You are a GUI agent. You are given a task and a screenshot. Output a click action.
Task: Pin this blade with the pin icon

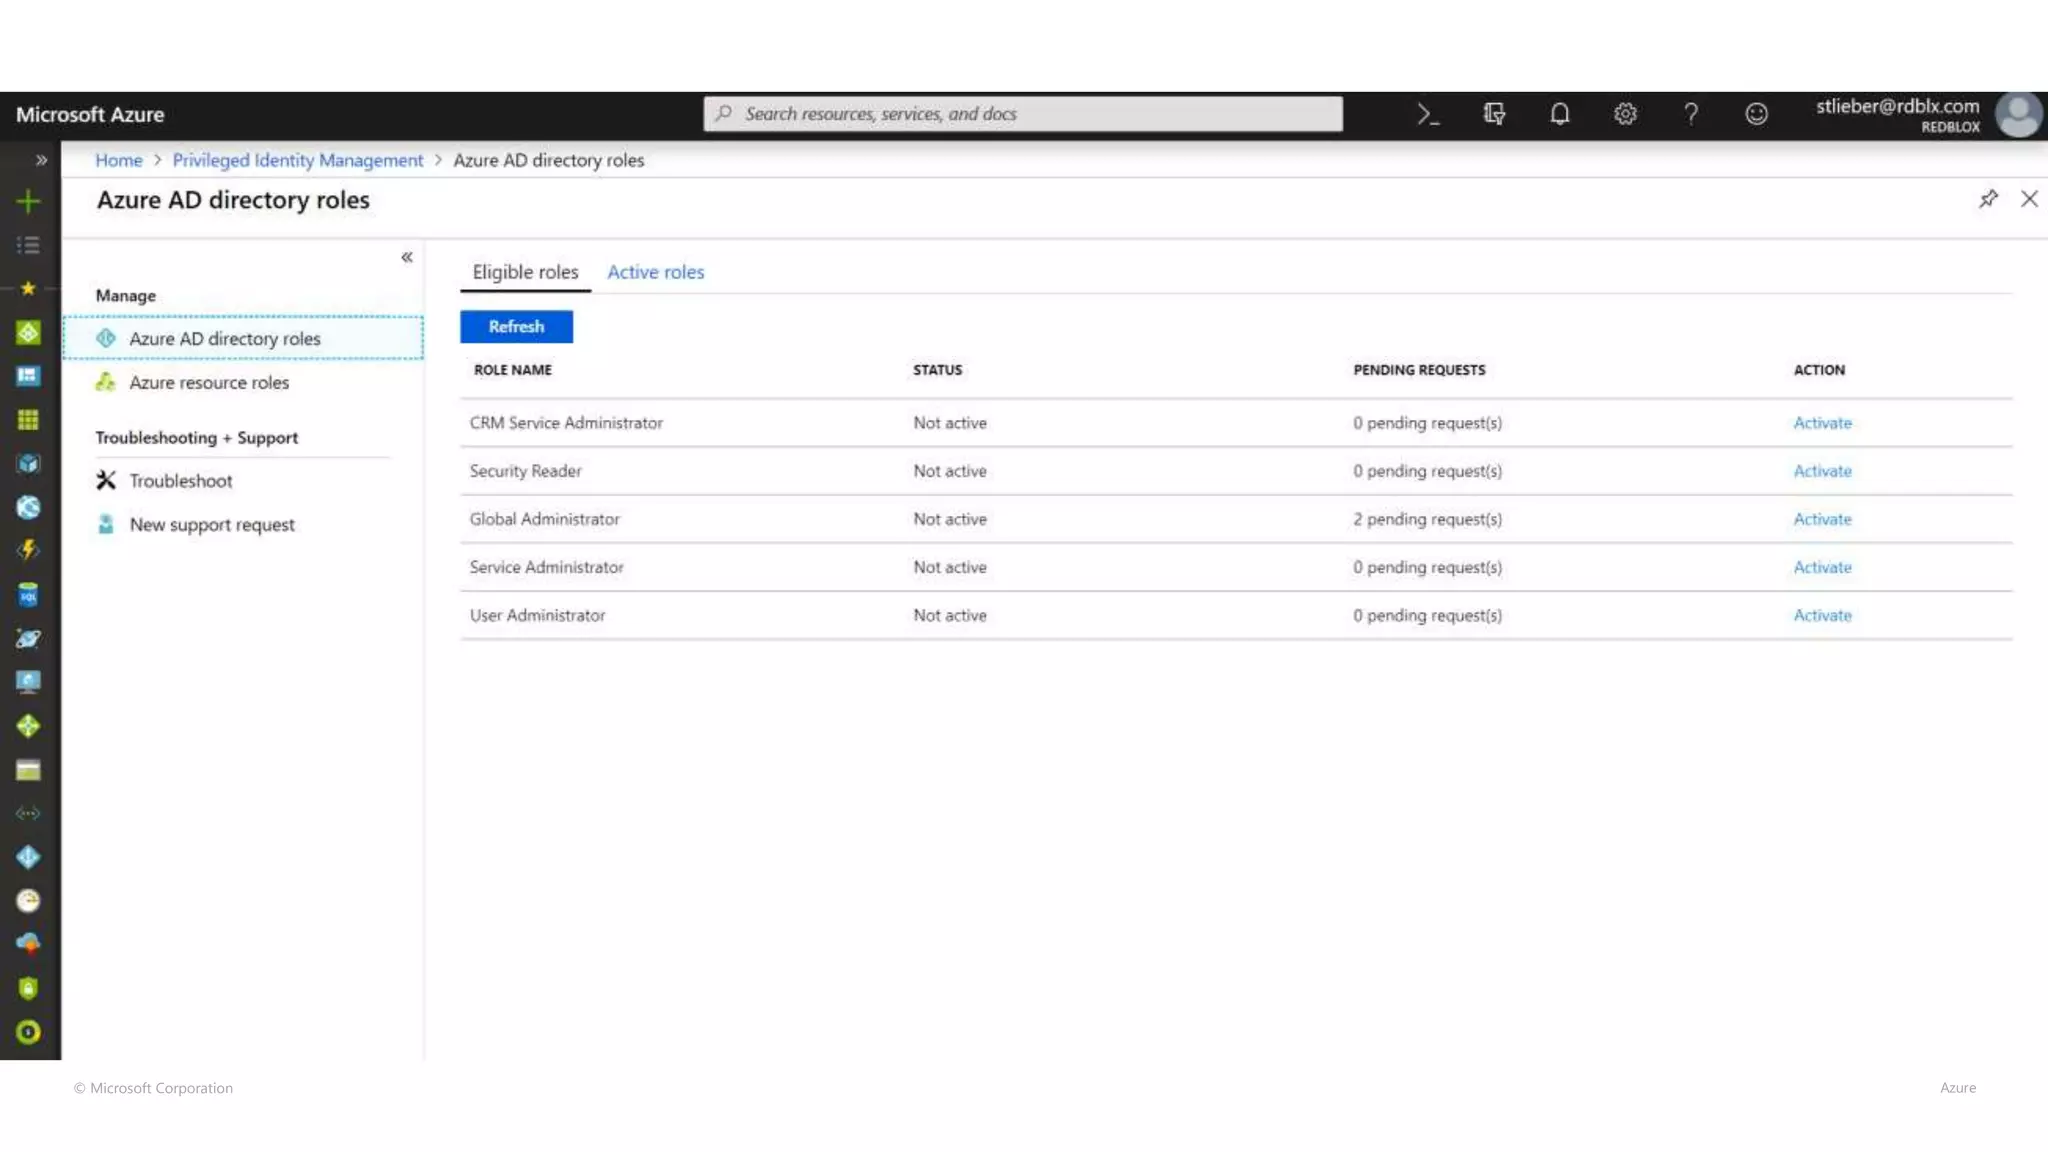1988,199
